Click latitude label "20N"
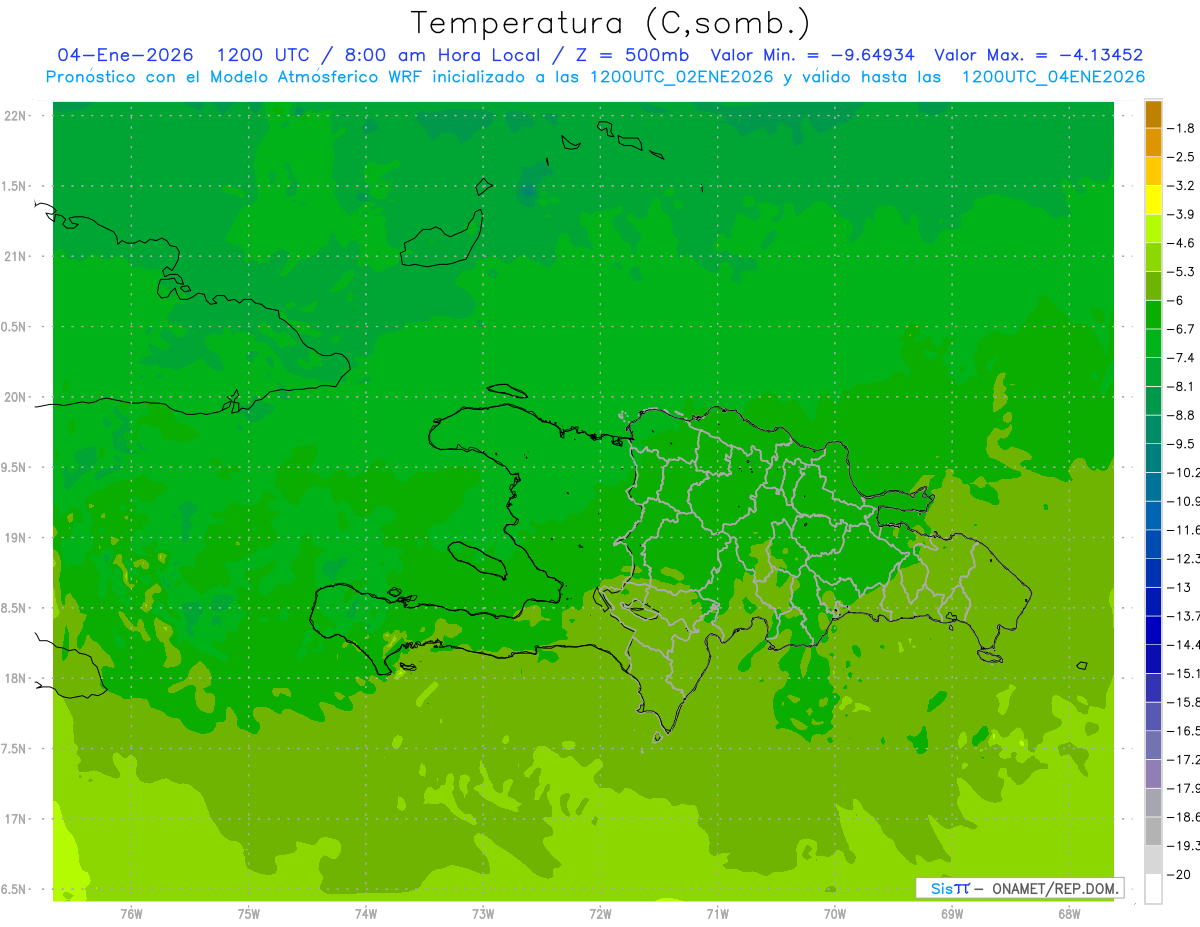The width and height of the screenshot is (1200, 927). click(15, 397)
